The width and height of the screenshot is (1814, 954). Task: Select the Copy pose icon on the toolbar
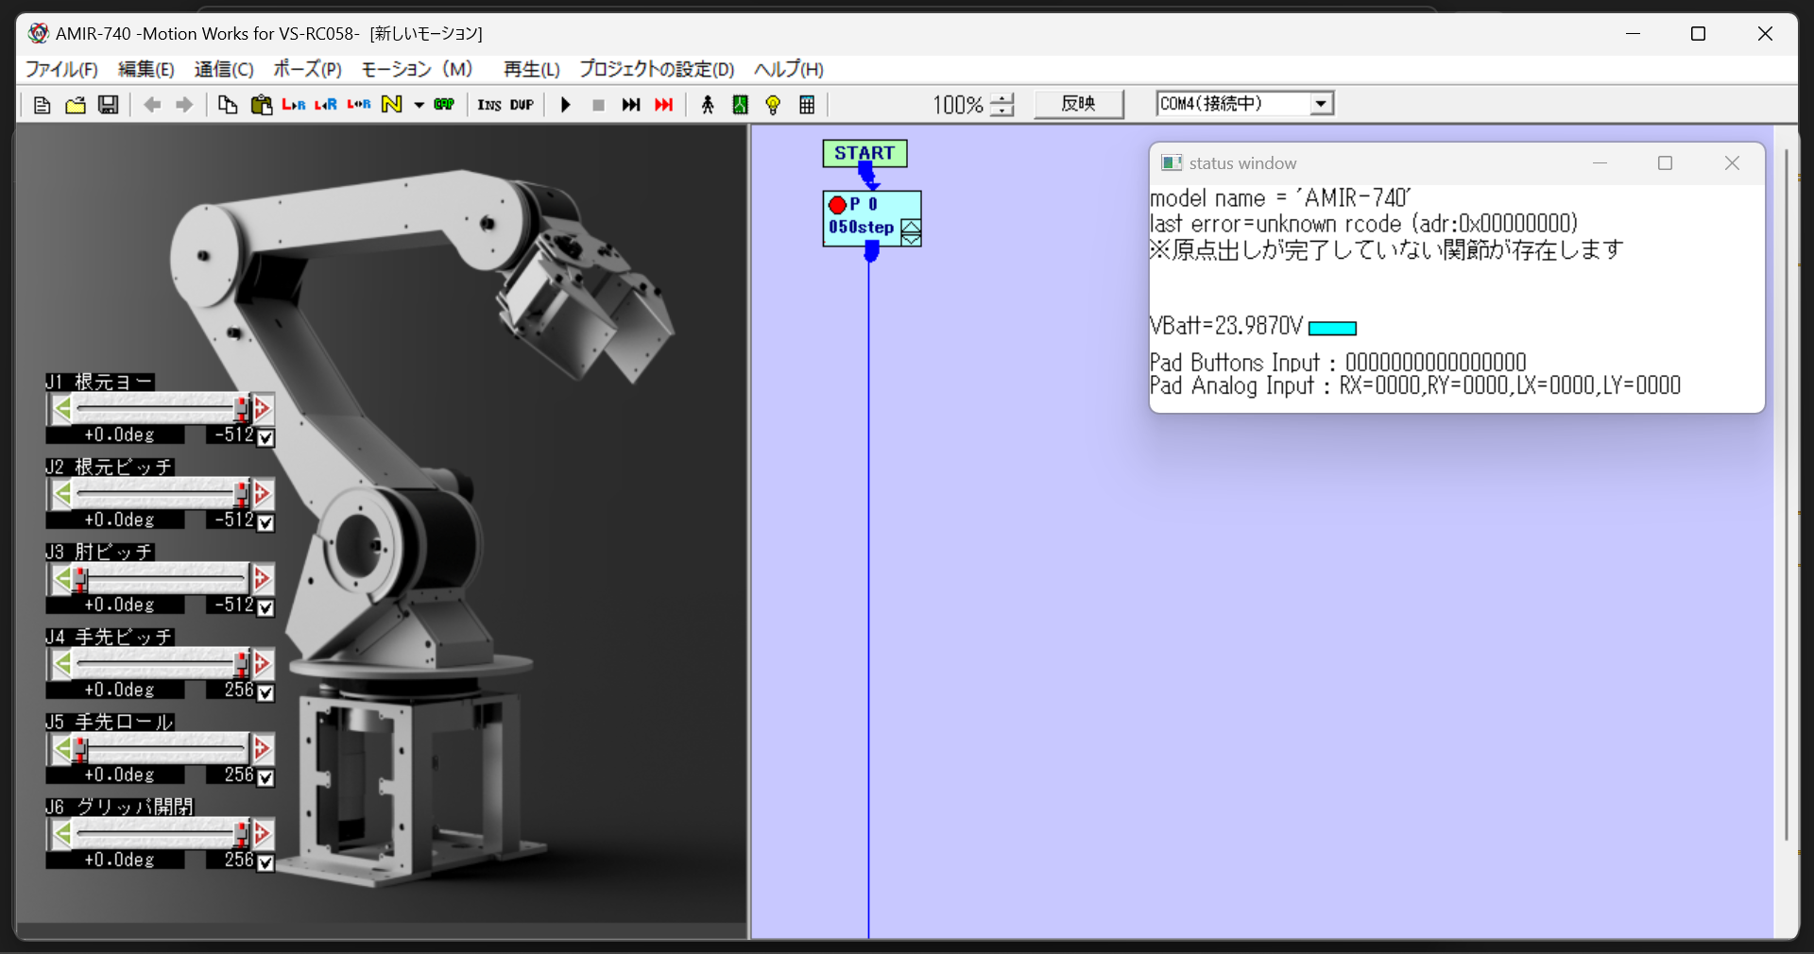[x=227, y=104]
